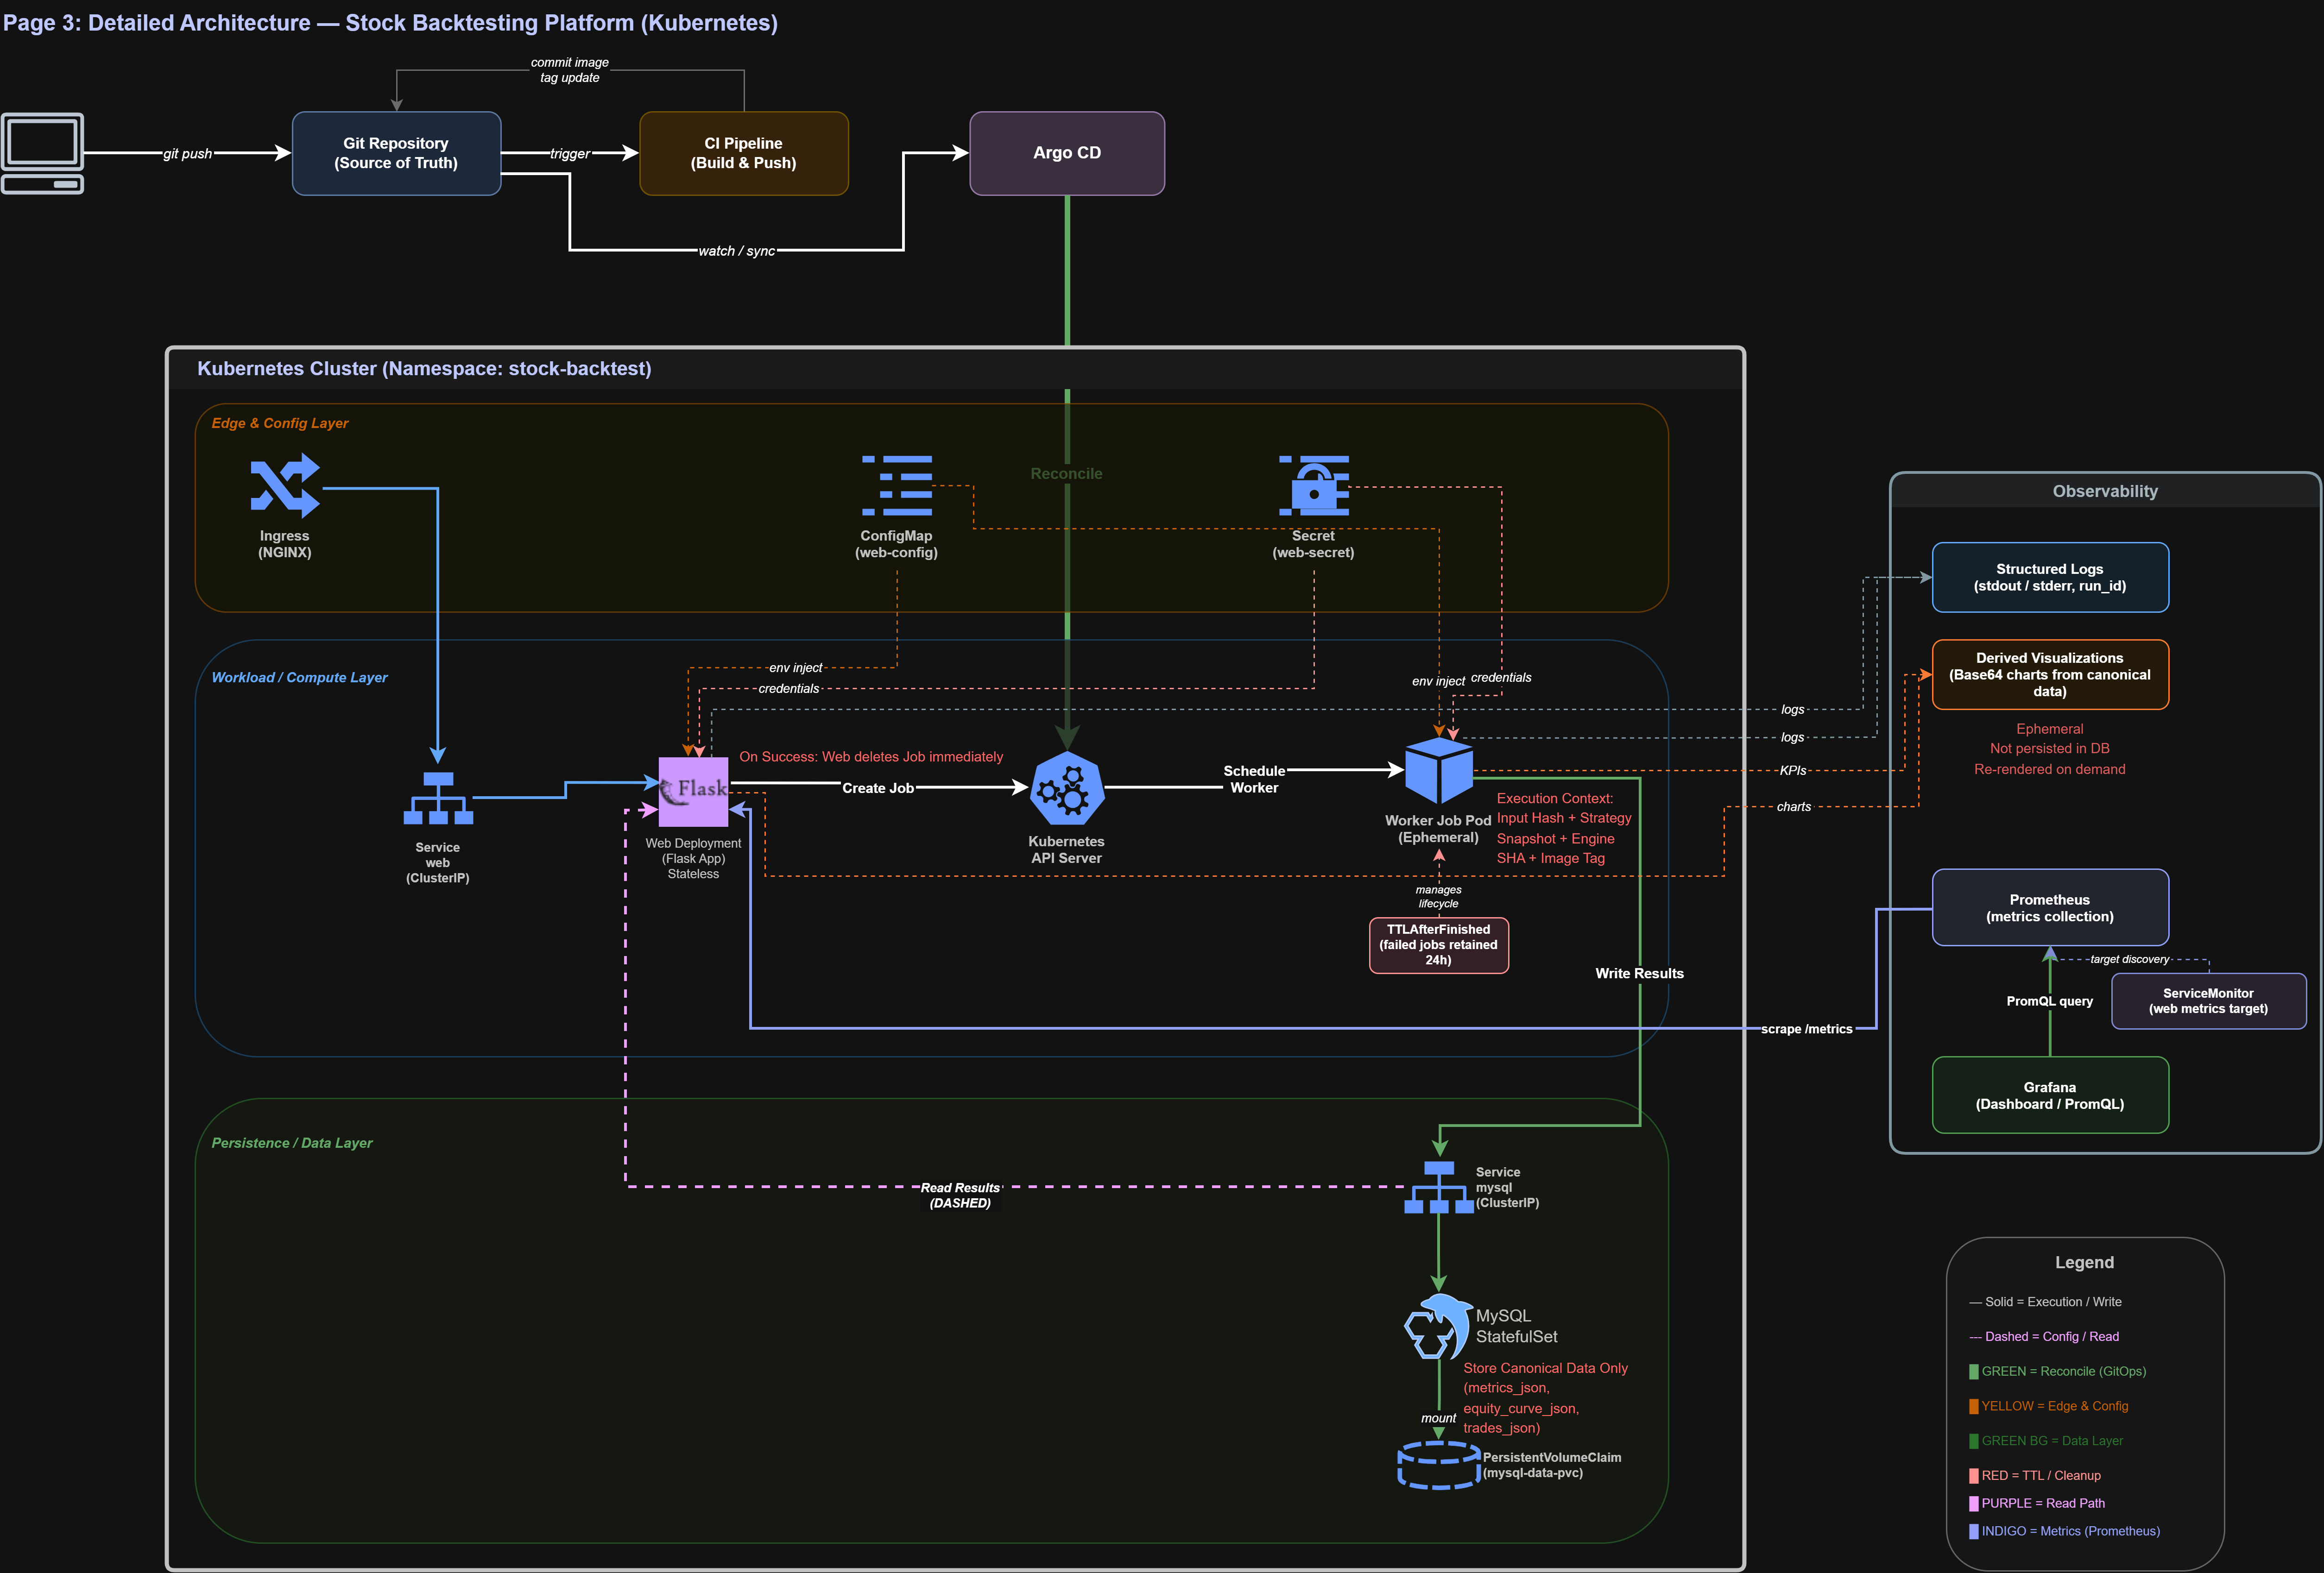Select the MySQL StatefulSet dolphin icon
The width and height of the screenshot is (2324, 1573).
click(1438, 1327)
